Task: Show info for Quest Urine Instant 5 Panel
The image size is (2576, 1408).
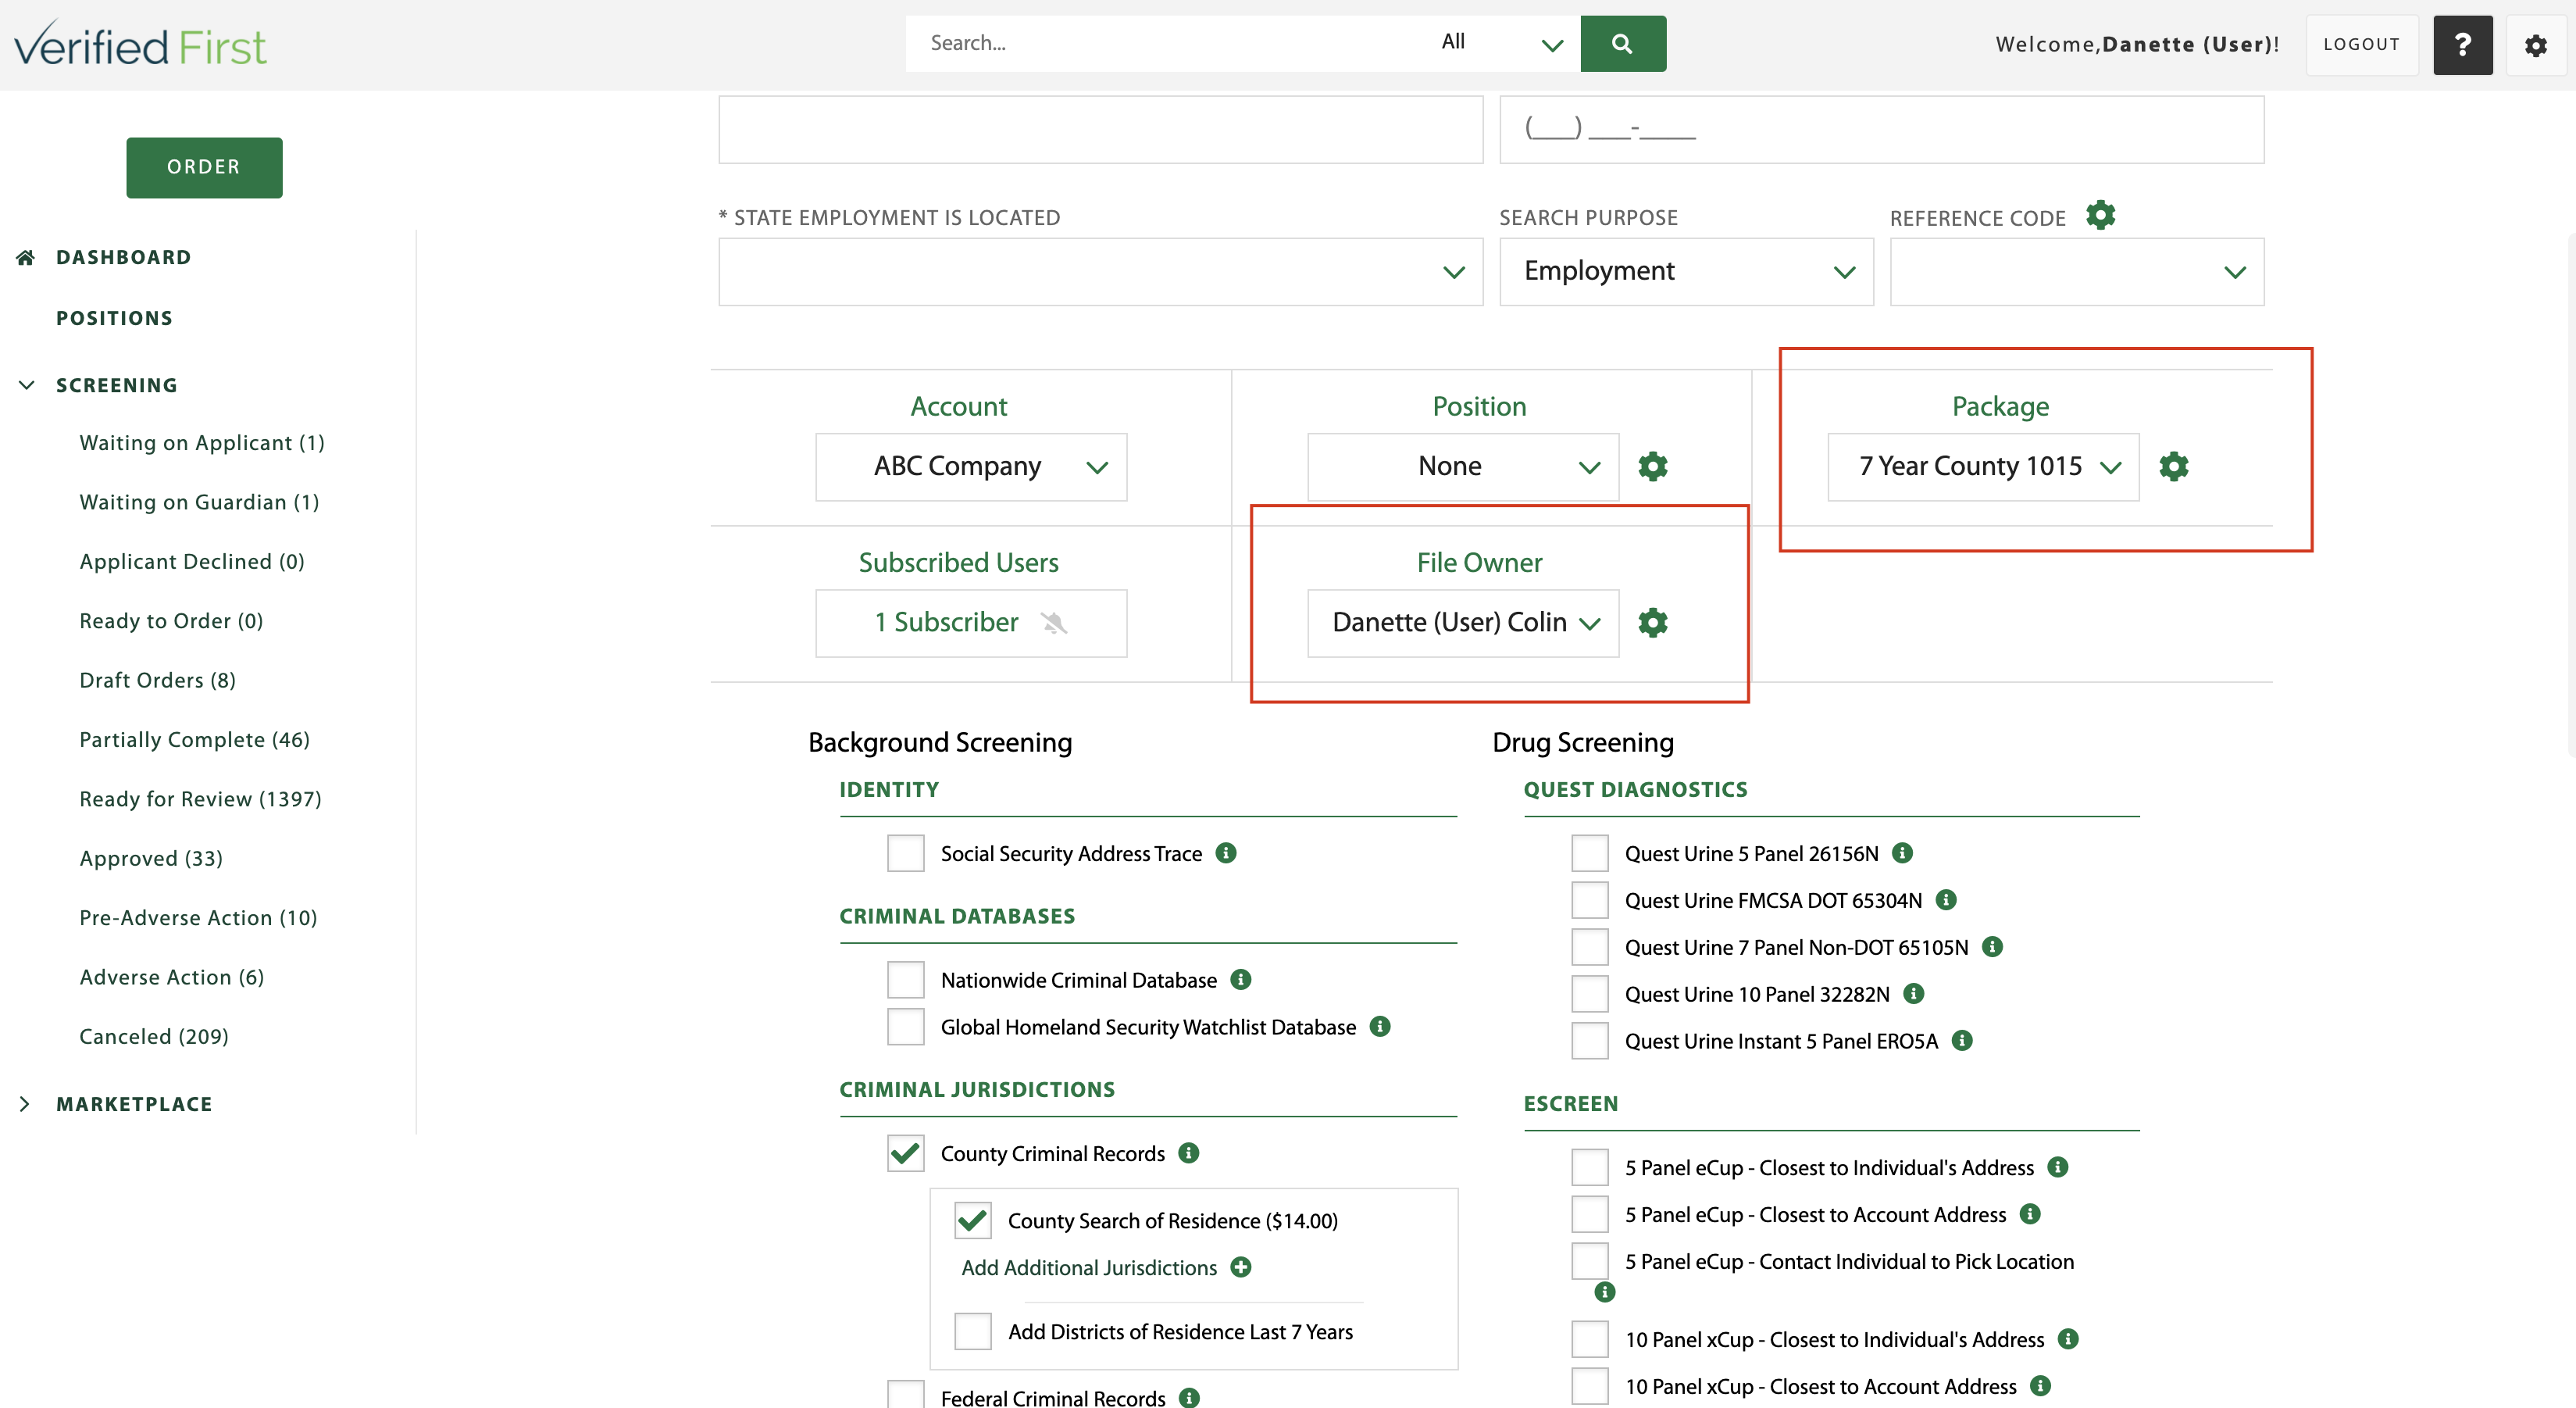Action: pyautogui.click(x=1963, y=1040)
